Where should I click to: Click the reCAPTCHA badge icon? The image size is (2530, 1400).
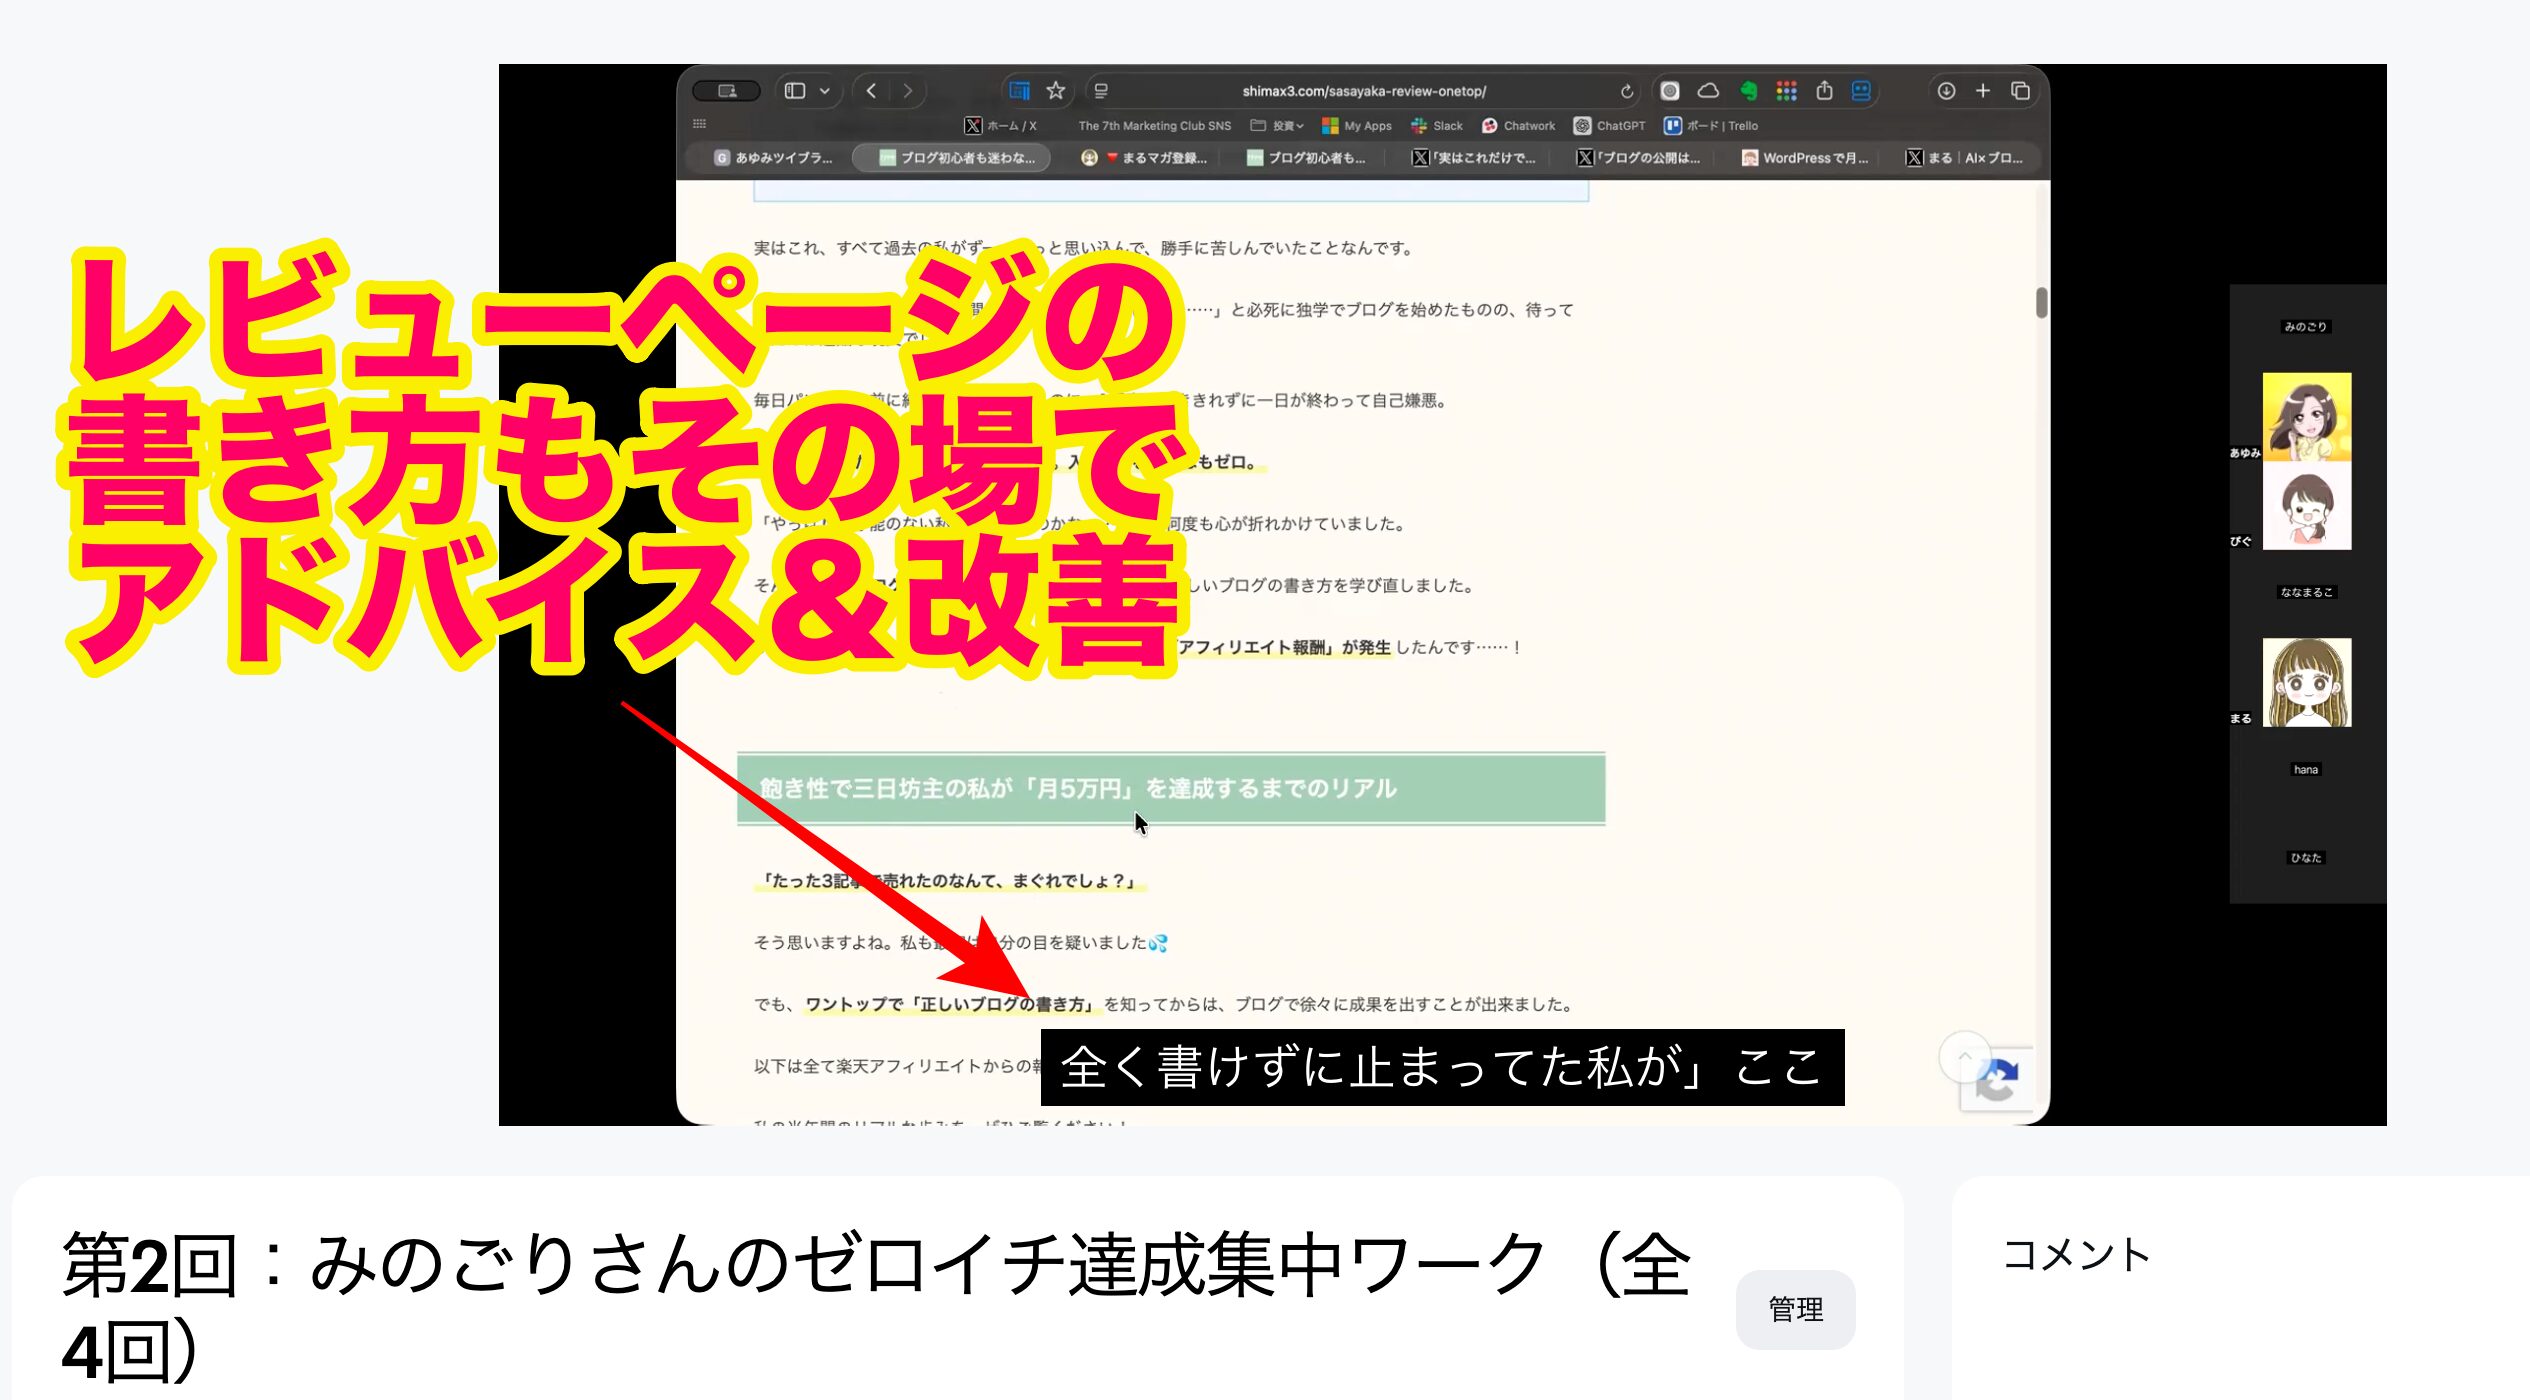coord(1998,1080)
